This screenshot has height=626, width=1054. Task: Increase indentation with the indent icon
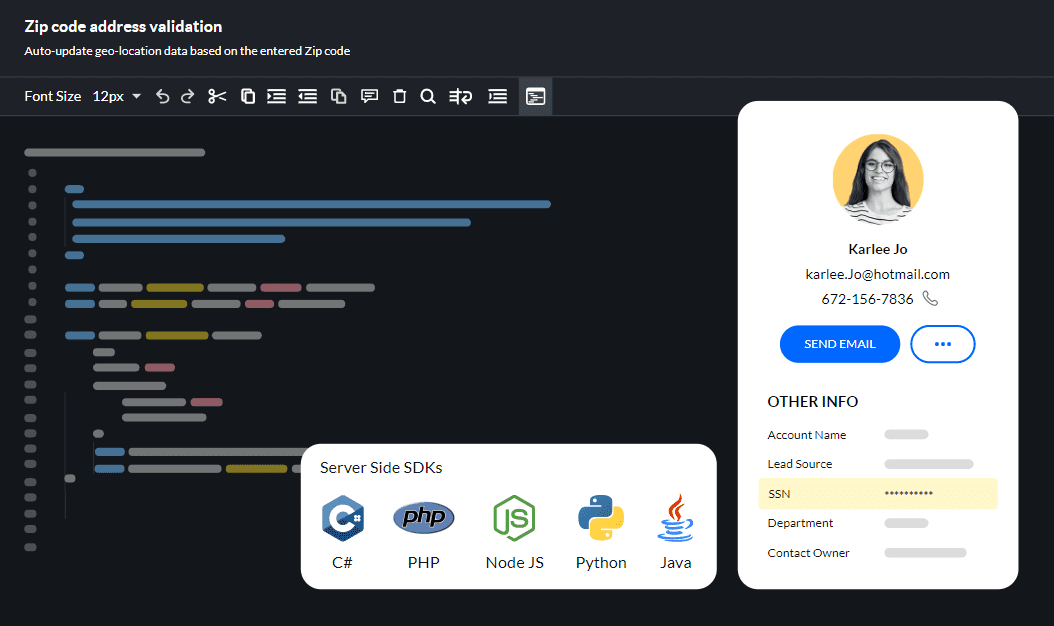pos(277,96)
